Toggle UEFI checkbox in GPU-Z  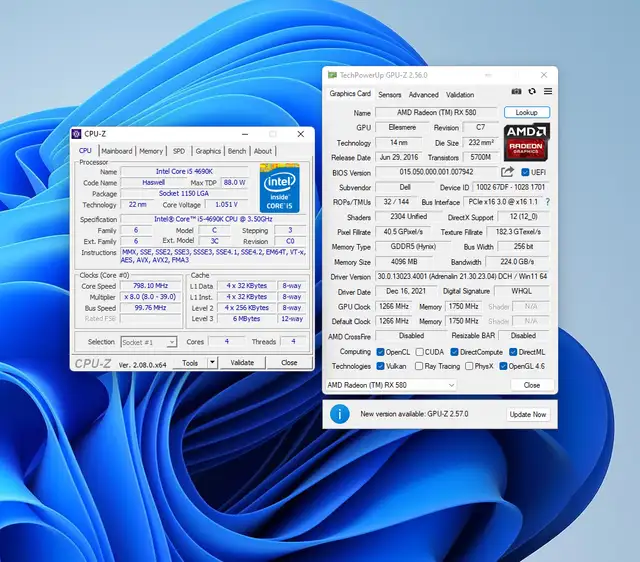[x=525, y=172]
